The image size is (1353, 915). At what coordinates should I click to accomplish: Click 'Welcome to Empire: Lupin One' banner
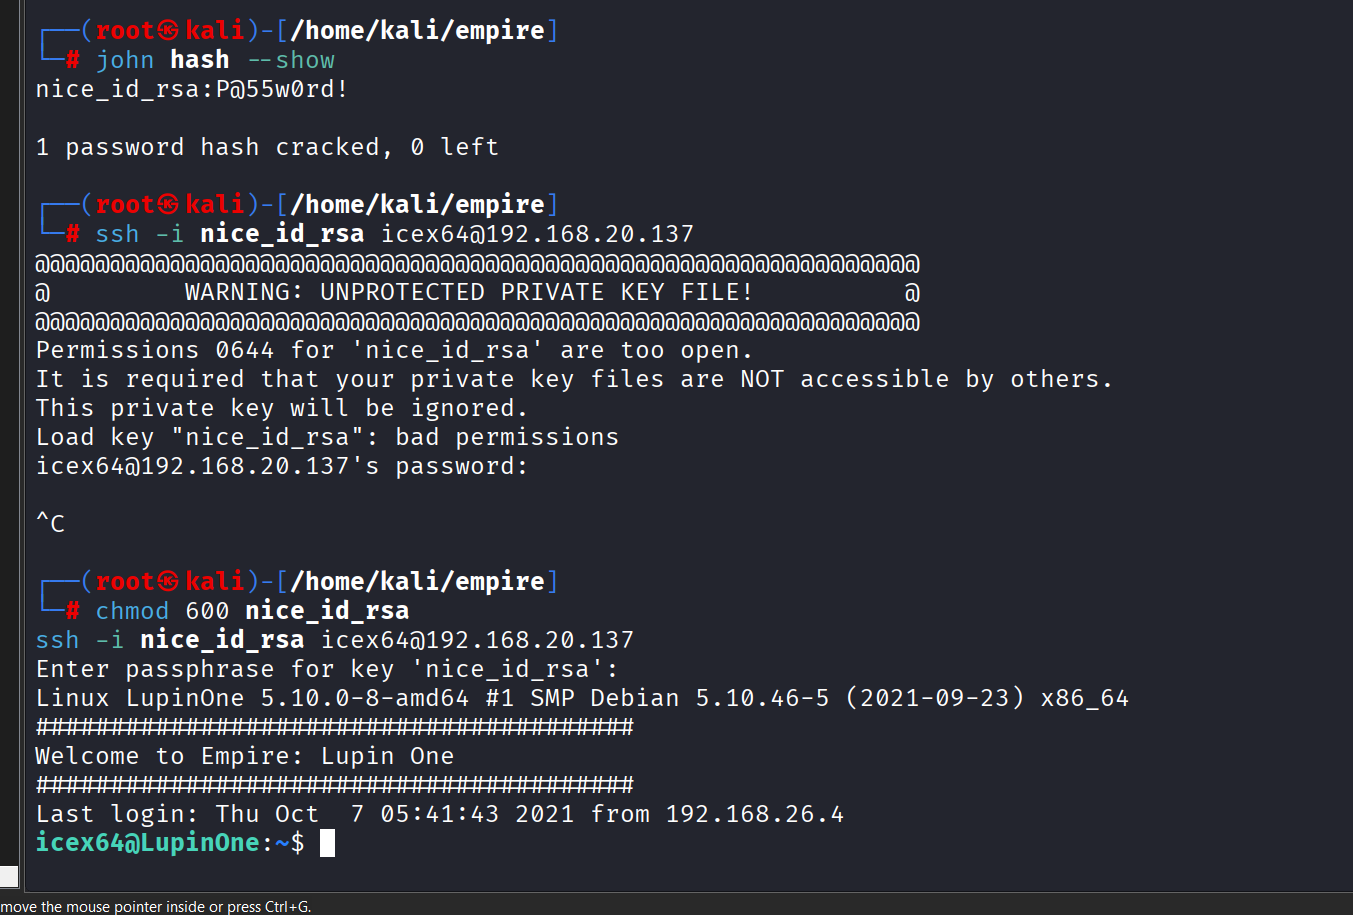tap(244, 756)
